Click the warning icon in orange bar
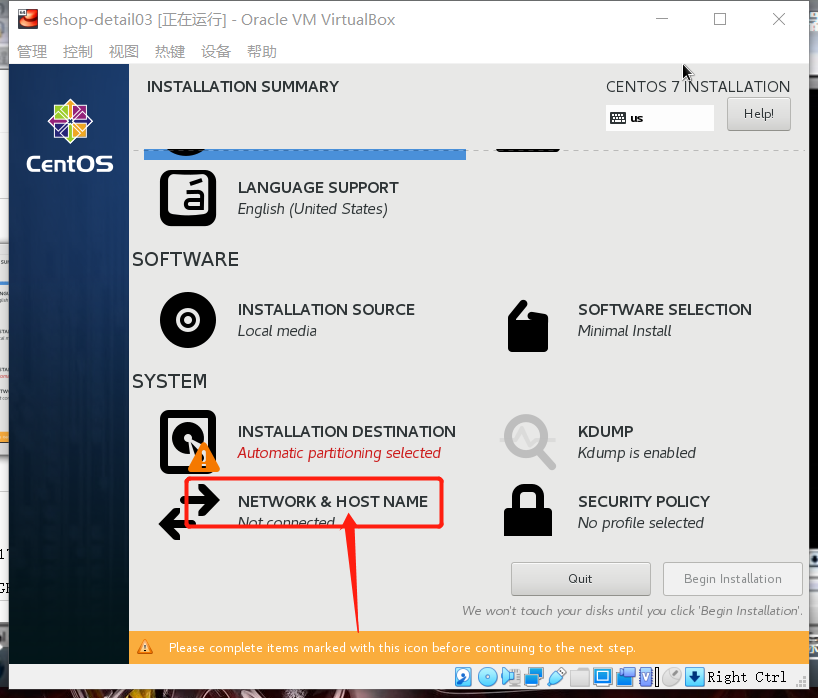The width and height of the screenshot is (818, 698). [x=145, y=647]
